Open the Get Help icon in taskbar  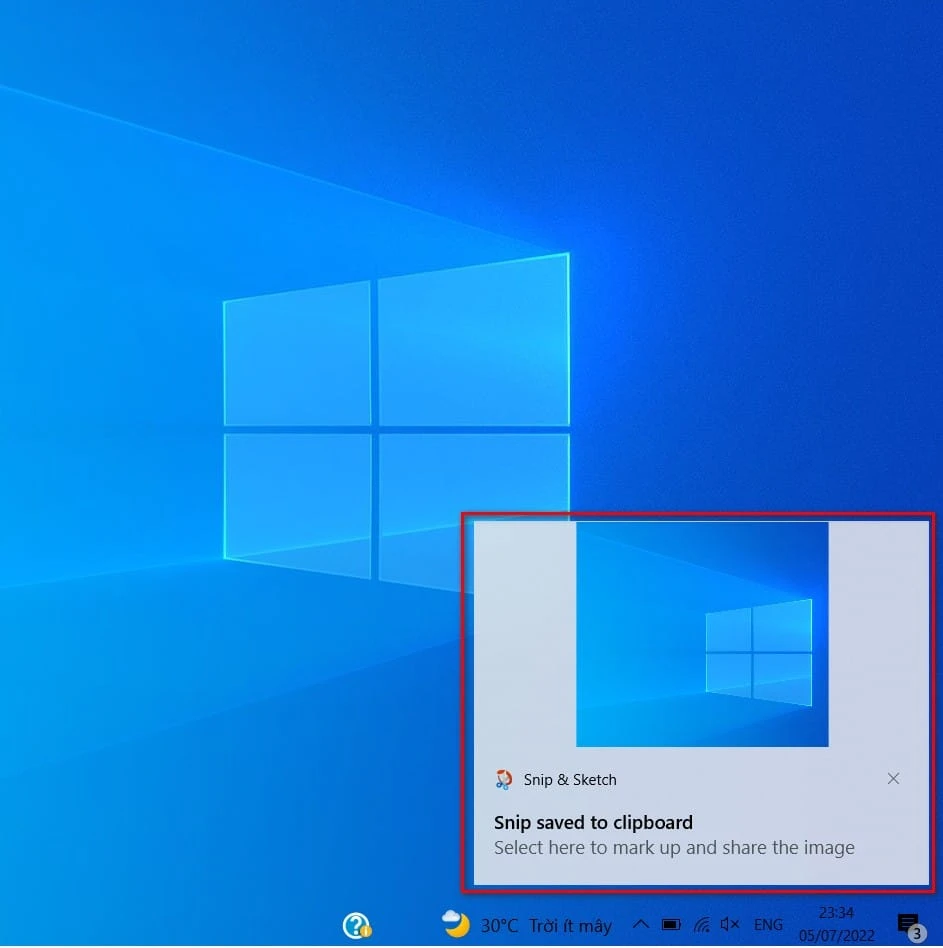356,925
